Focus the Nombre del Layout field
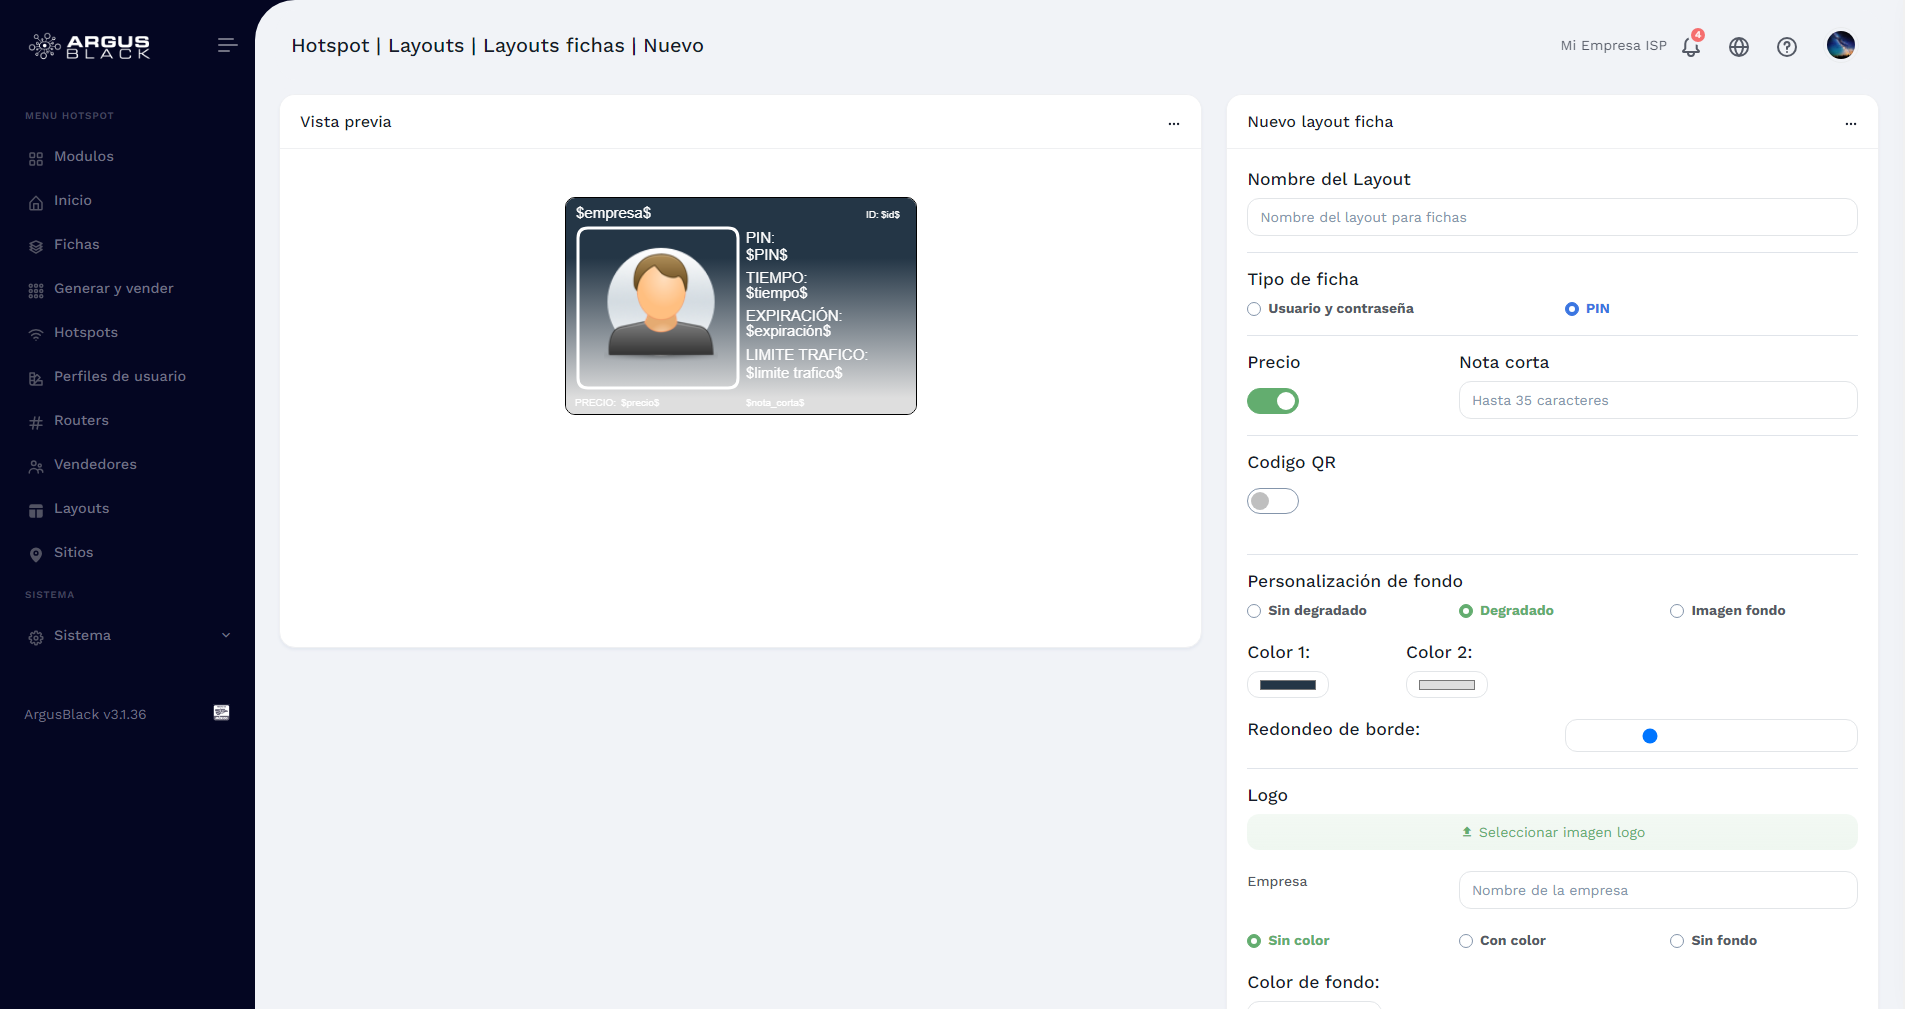1905x1009 pixels. (1552, 217)
